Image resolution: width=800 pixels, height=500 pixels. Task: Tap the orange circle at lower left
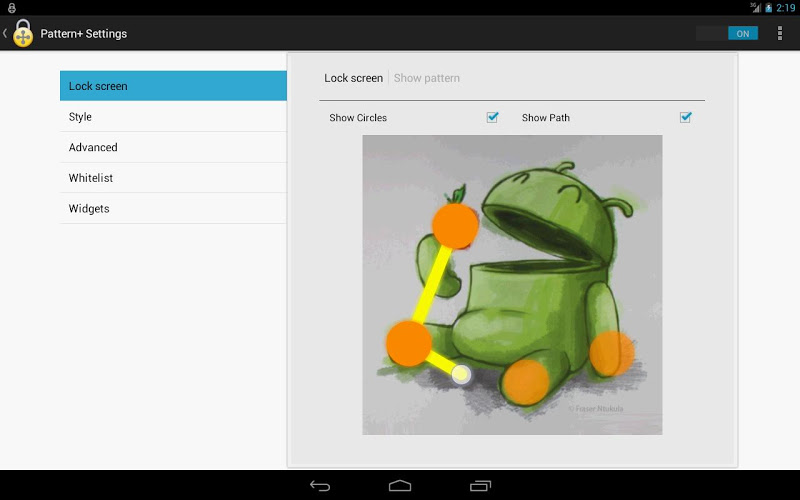click(409, 343)
